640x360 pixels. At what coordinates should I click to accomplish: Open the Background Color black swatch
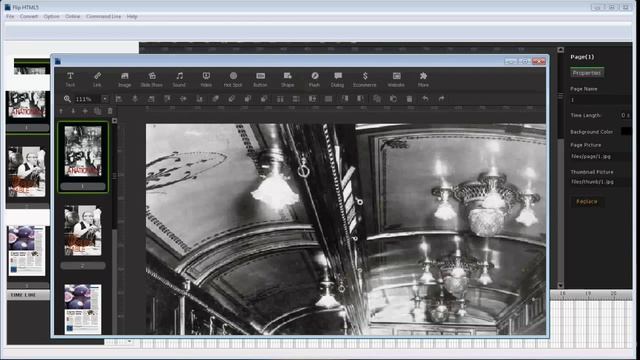pyautogui.click(x=626, y=131)
